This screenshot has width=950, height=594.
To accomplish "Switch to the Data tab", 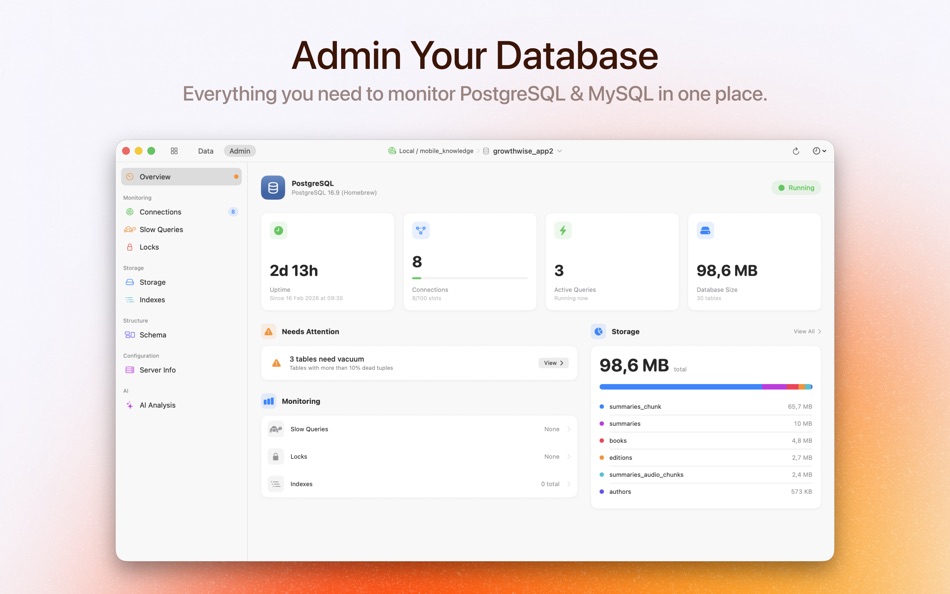I will (x=205, y=151).
